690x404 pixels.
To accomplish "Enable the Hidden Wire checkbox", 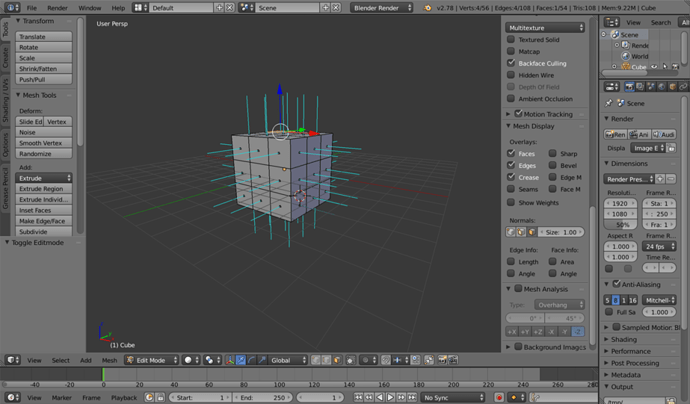I will (512, 75).
